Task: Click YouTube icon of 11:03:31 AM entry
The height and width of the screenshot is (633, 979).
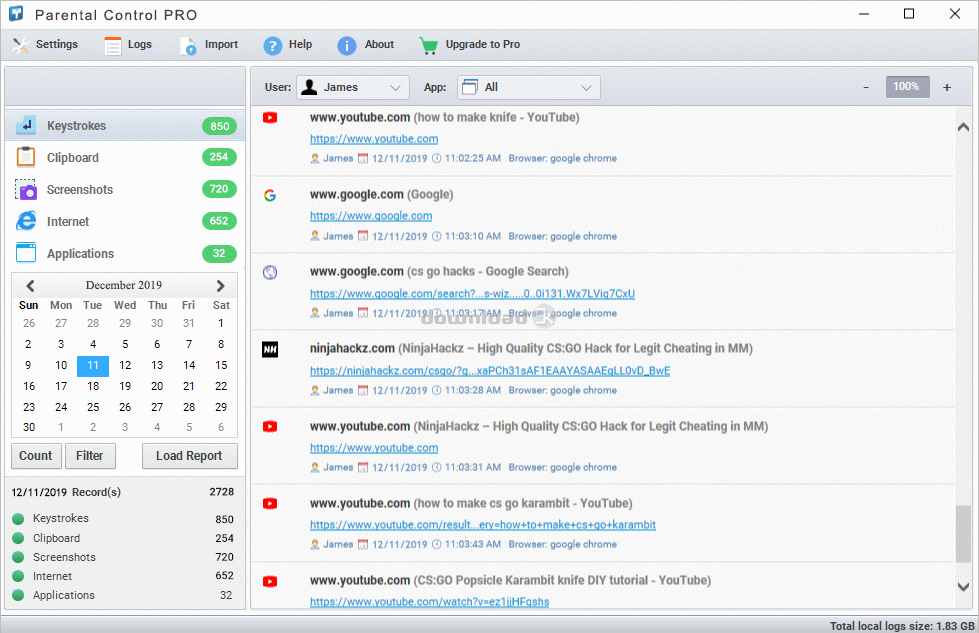Action: pos(270,426)
